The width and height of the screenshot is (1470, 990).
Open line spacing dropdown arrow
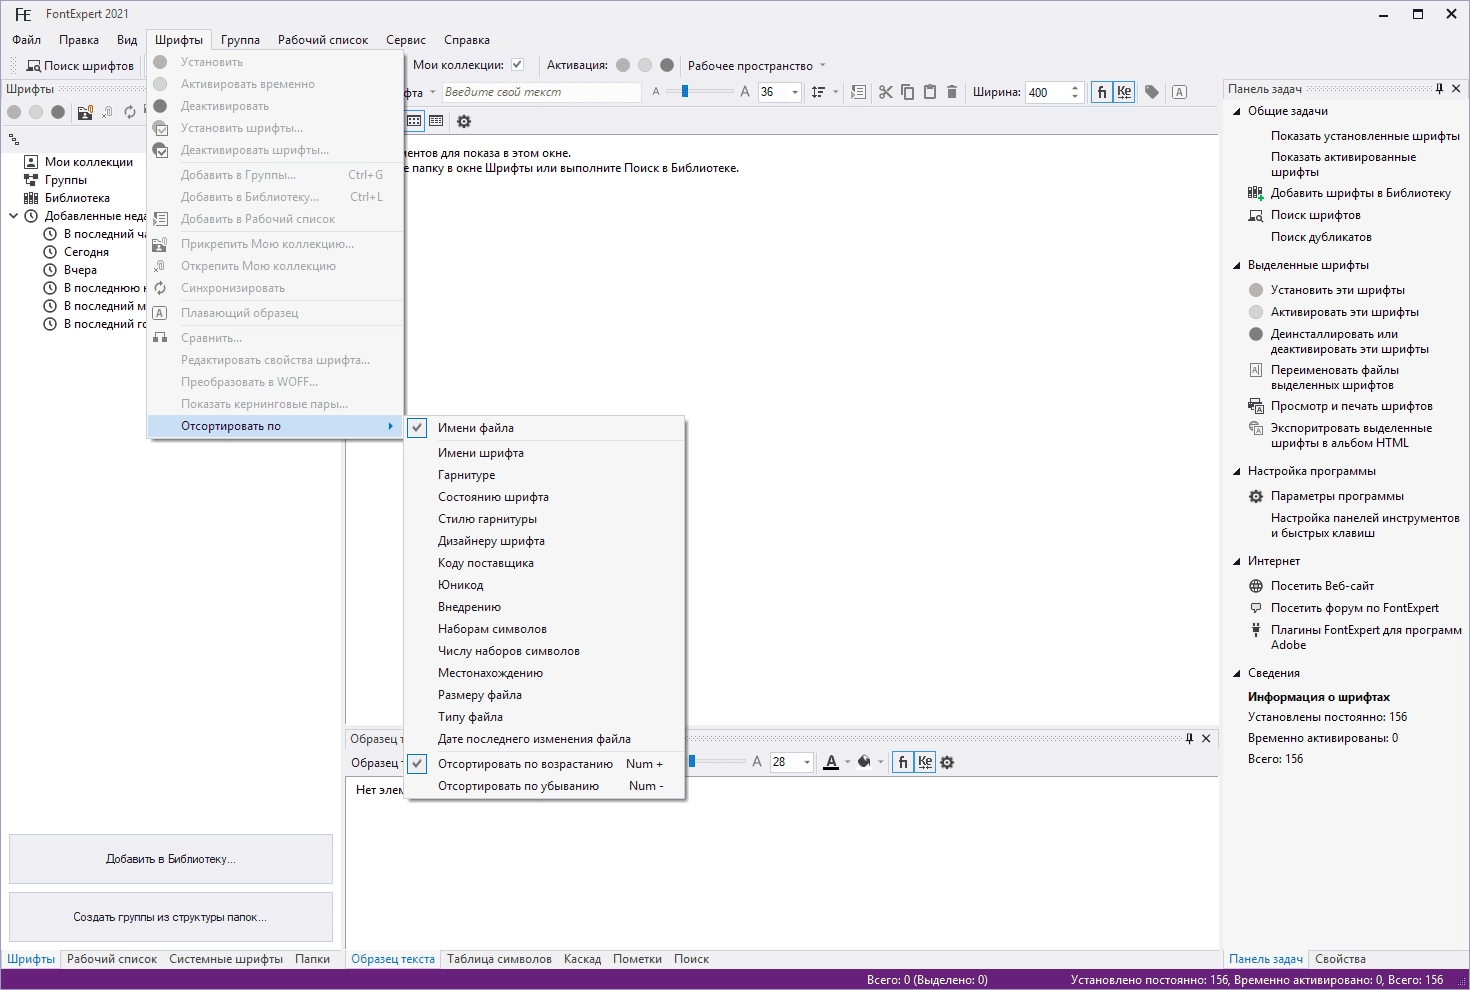[x=836, y=92]
